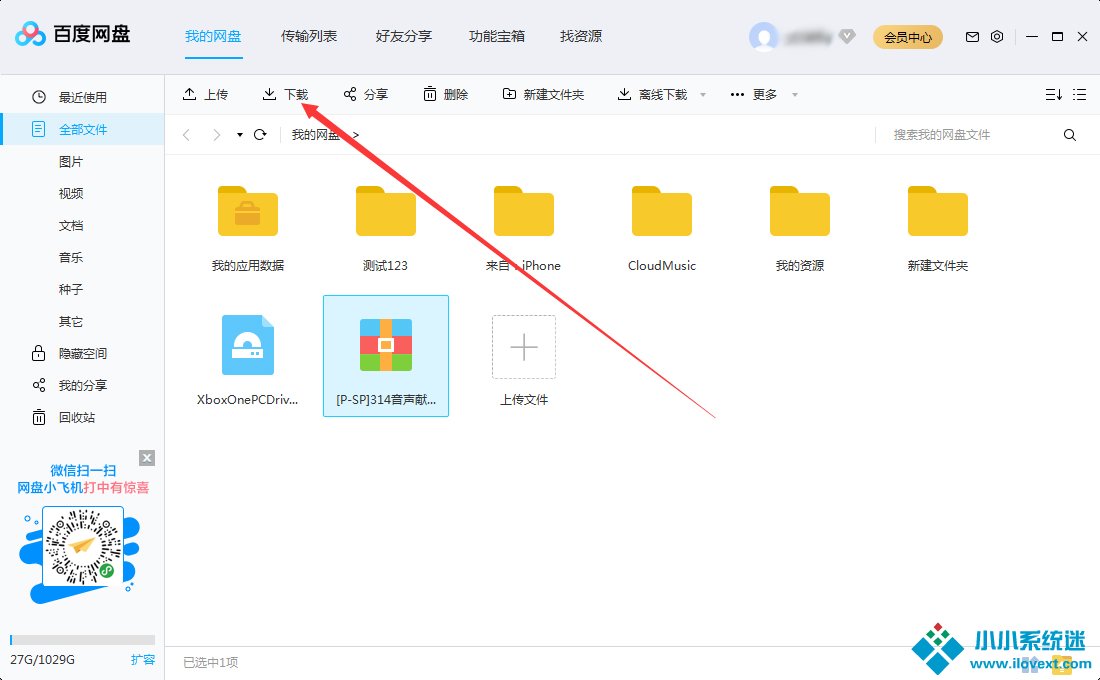Click the Member Center (会员中心) button
This screenshot has height=680, width=1100.
(x=908, y=38)
